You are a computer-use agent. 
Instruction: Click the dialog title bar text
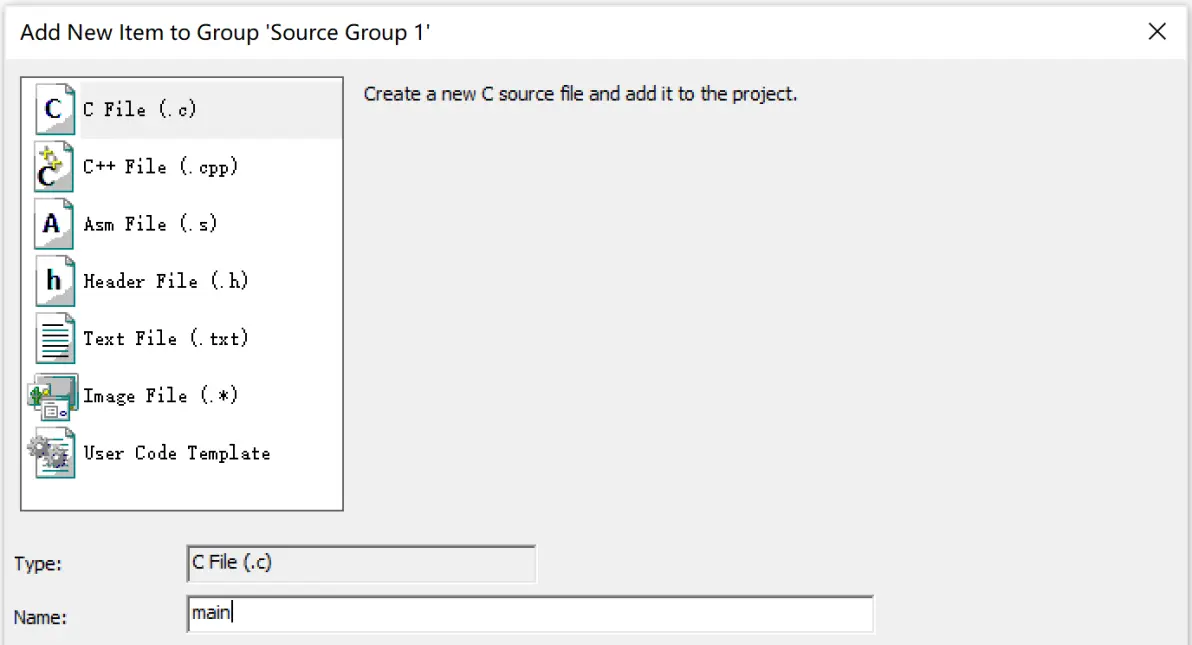click(x=225, y=32)
